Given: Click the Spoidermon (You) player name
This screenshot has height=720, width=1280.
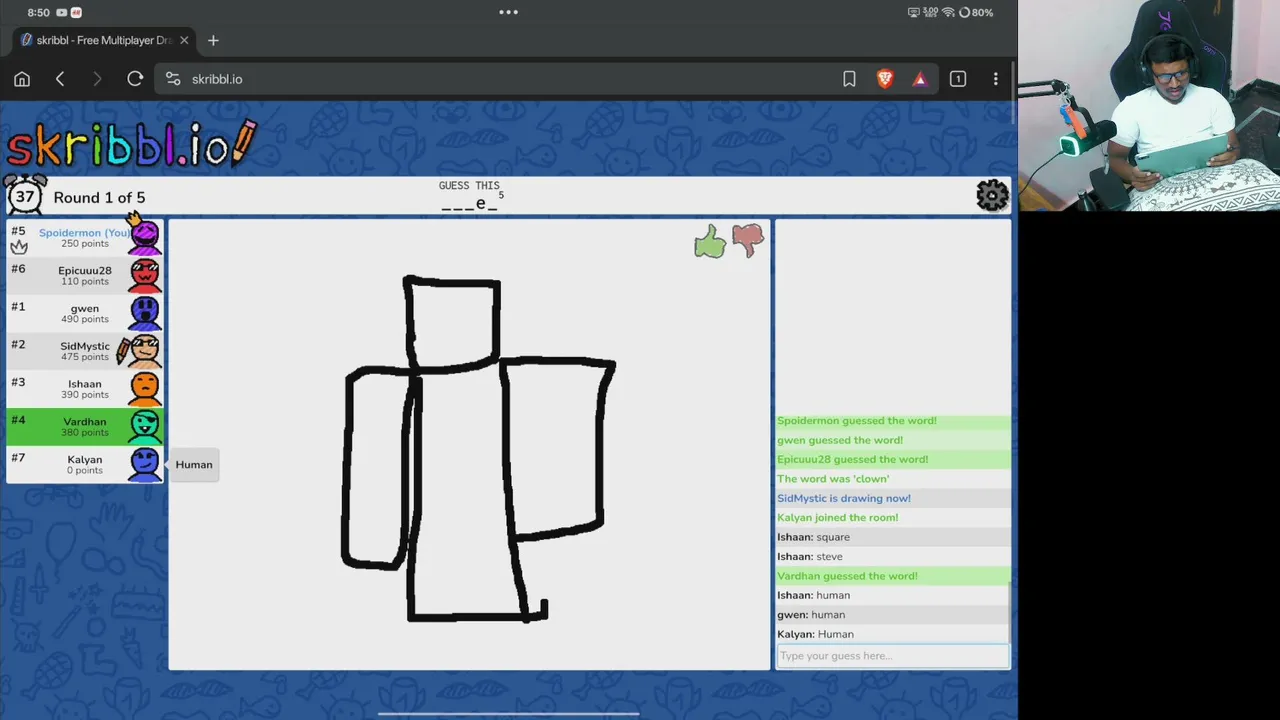Looking at the screenshot, I should point(85,233).
